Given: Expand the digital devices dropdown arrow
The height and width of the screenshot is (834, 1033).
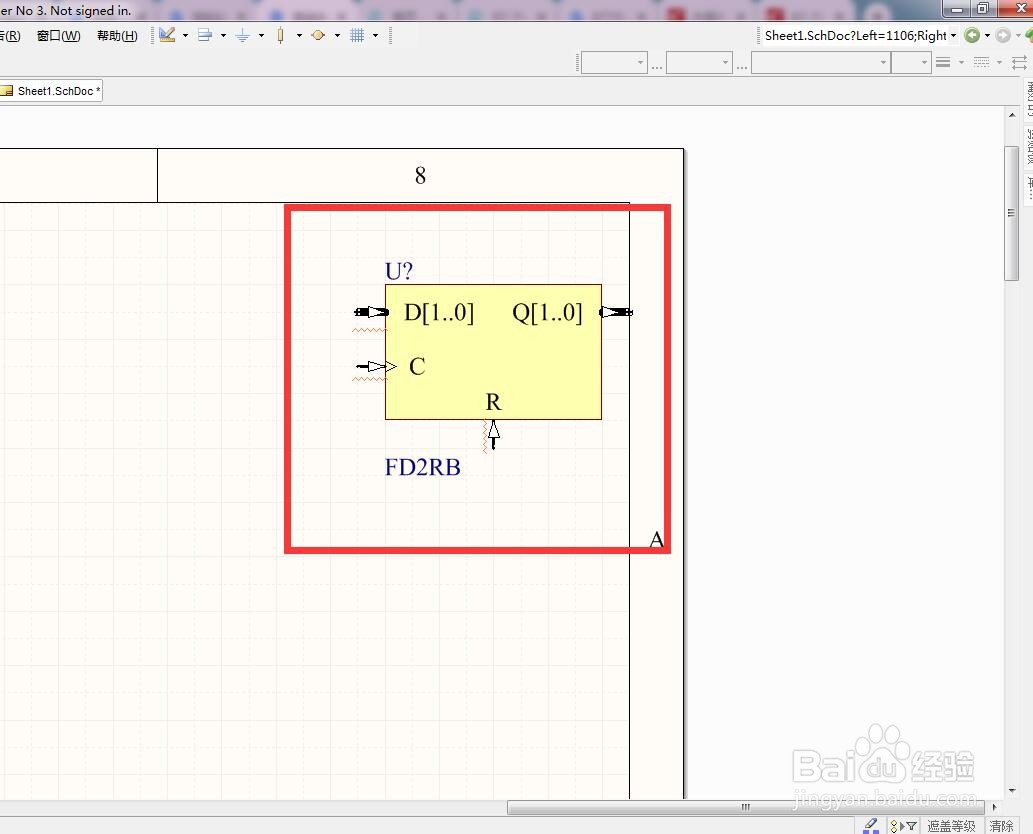Looking at the screenshot, I should click(x=299, y=36).
